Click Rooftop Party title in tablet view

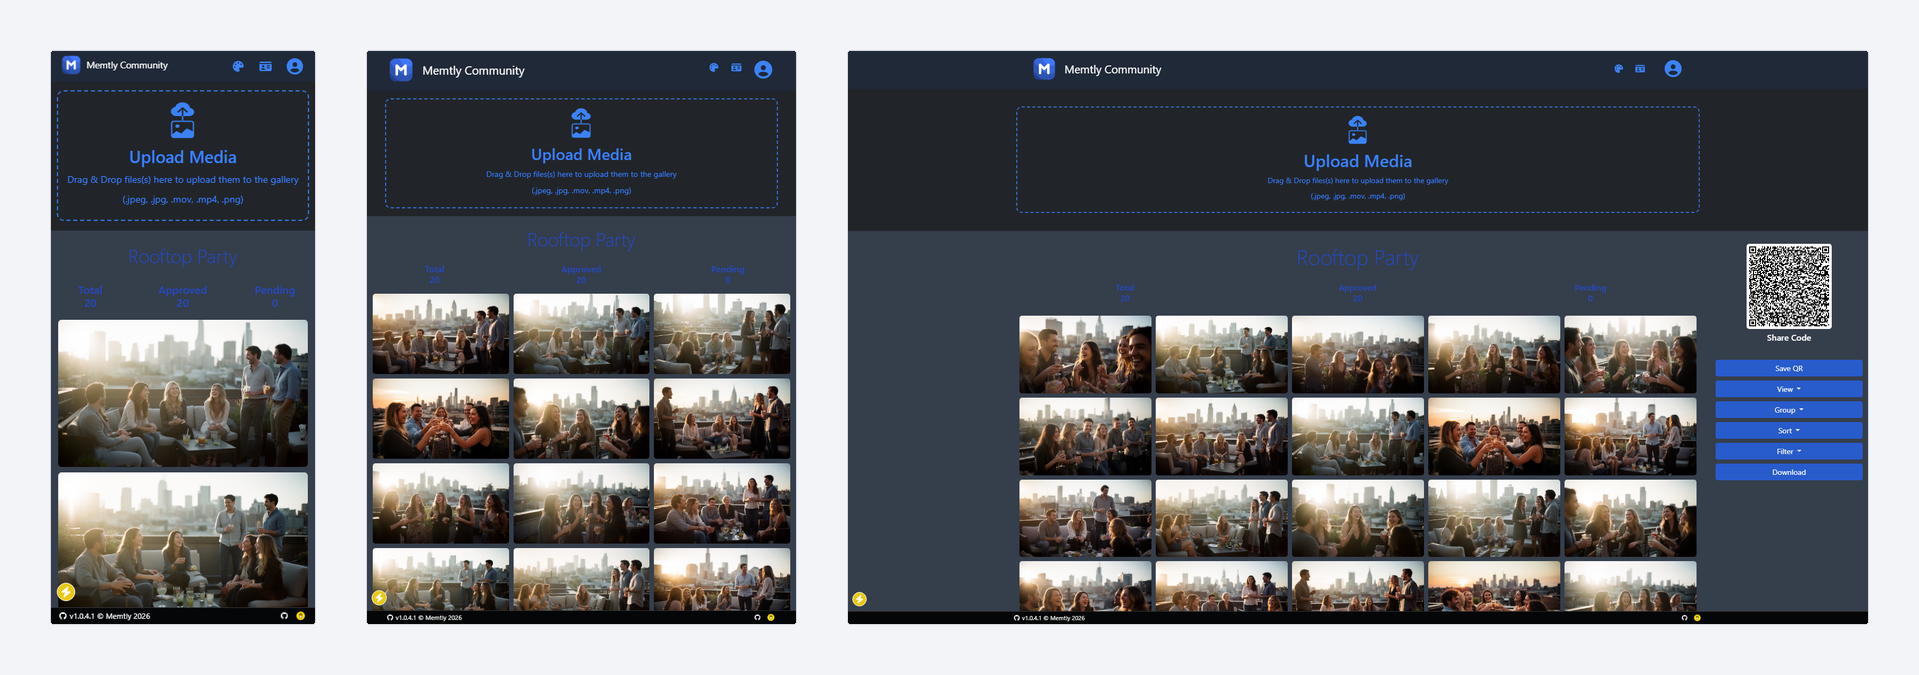pos(581,241)
